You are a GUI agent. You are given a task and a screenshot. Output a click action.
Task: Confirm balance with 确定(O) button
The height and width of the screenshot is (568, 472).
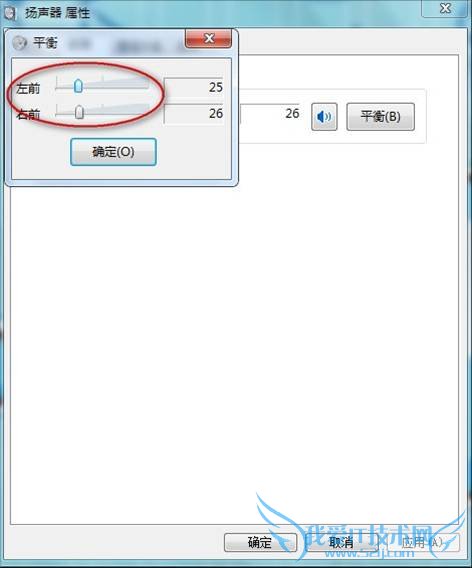point(113,152)
